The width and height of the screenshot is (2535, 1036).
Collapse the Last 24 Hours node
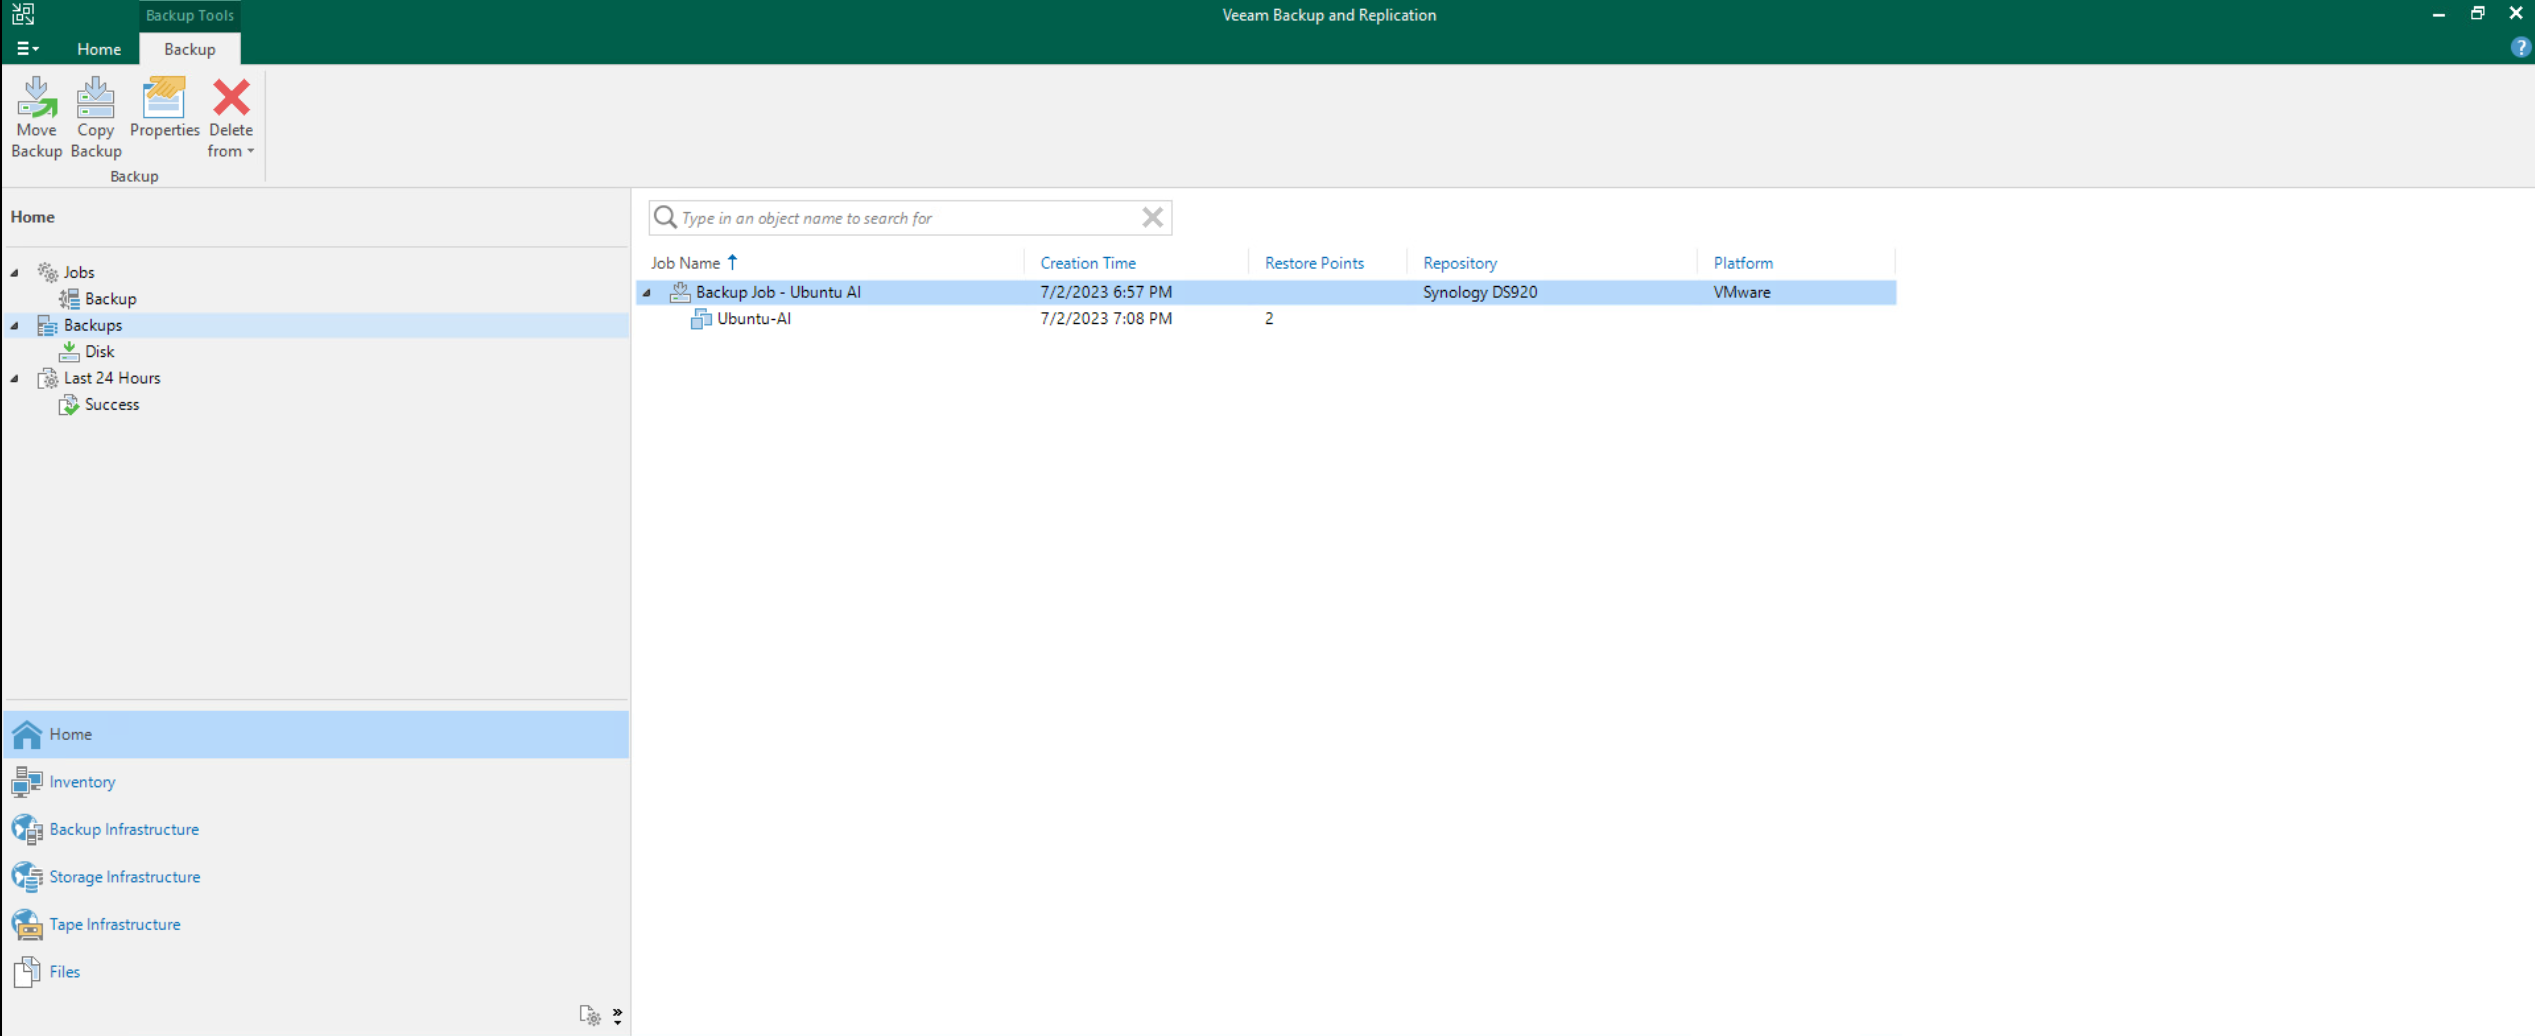[15, 378]
